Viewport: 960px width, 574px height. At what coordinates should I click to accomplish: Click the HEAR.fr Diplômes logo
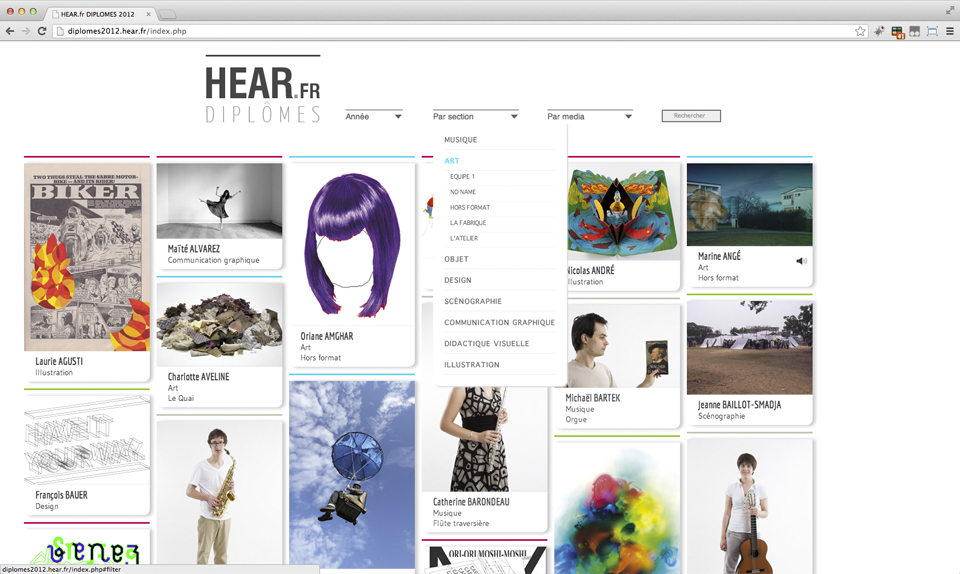point(263,90)
